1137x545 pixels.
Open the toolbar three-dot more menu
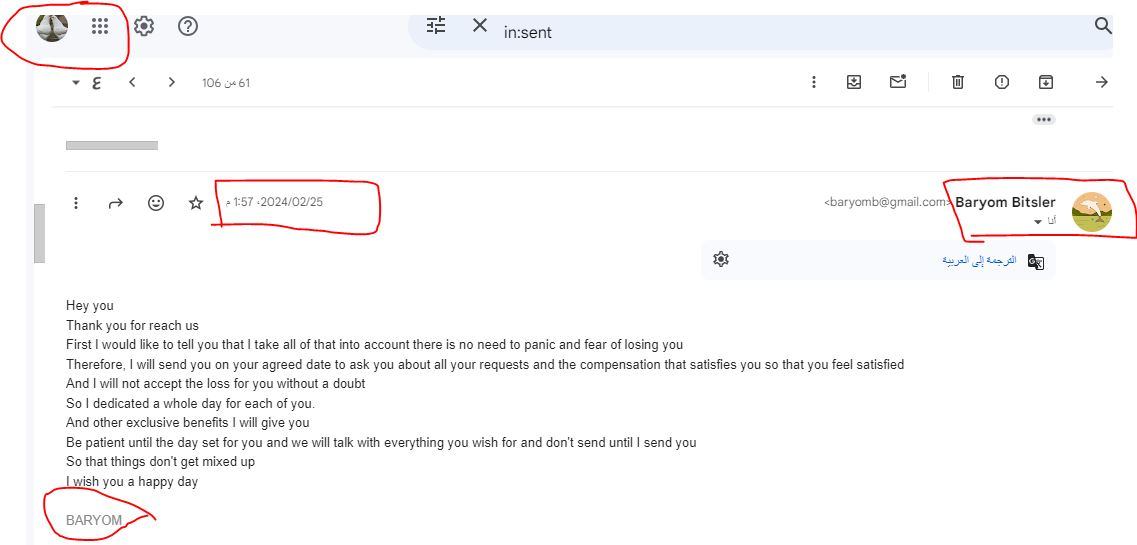pyautogui.click(x=814, y=82)
